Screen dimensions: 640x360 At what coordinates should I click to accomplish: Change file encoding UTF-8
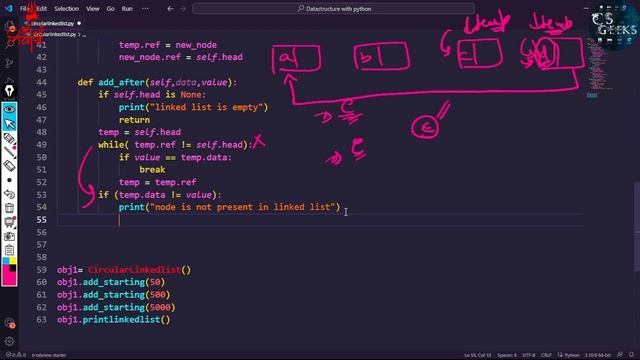(x=529, y=355)
